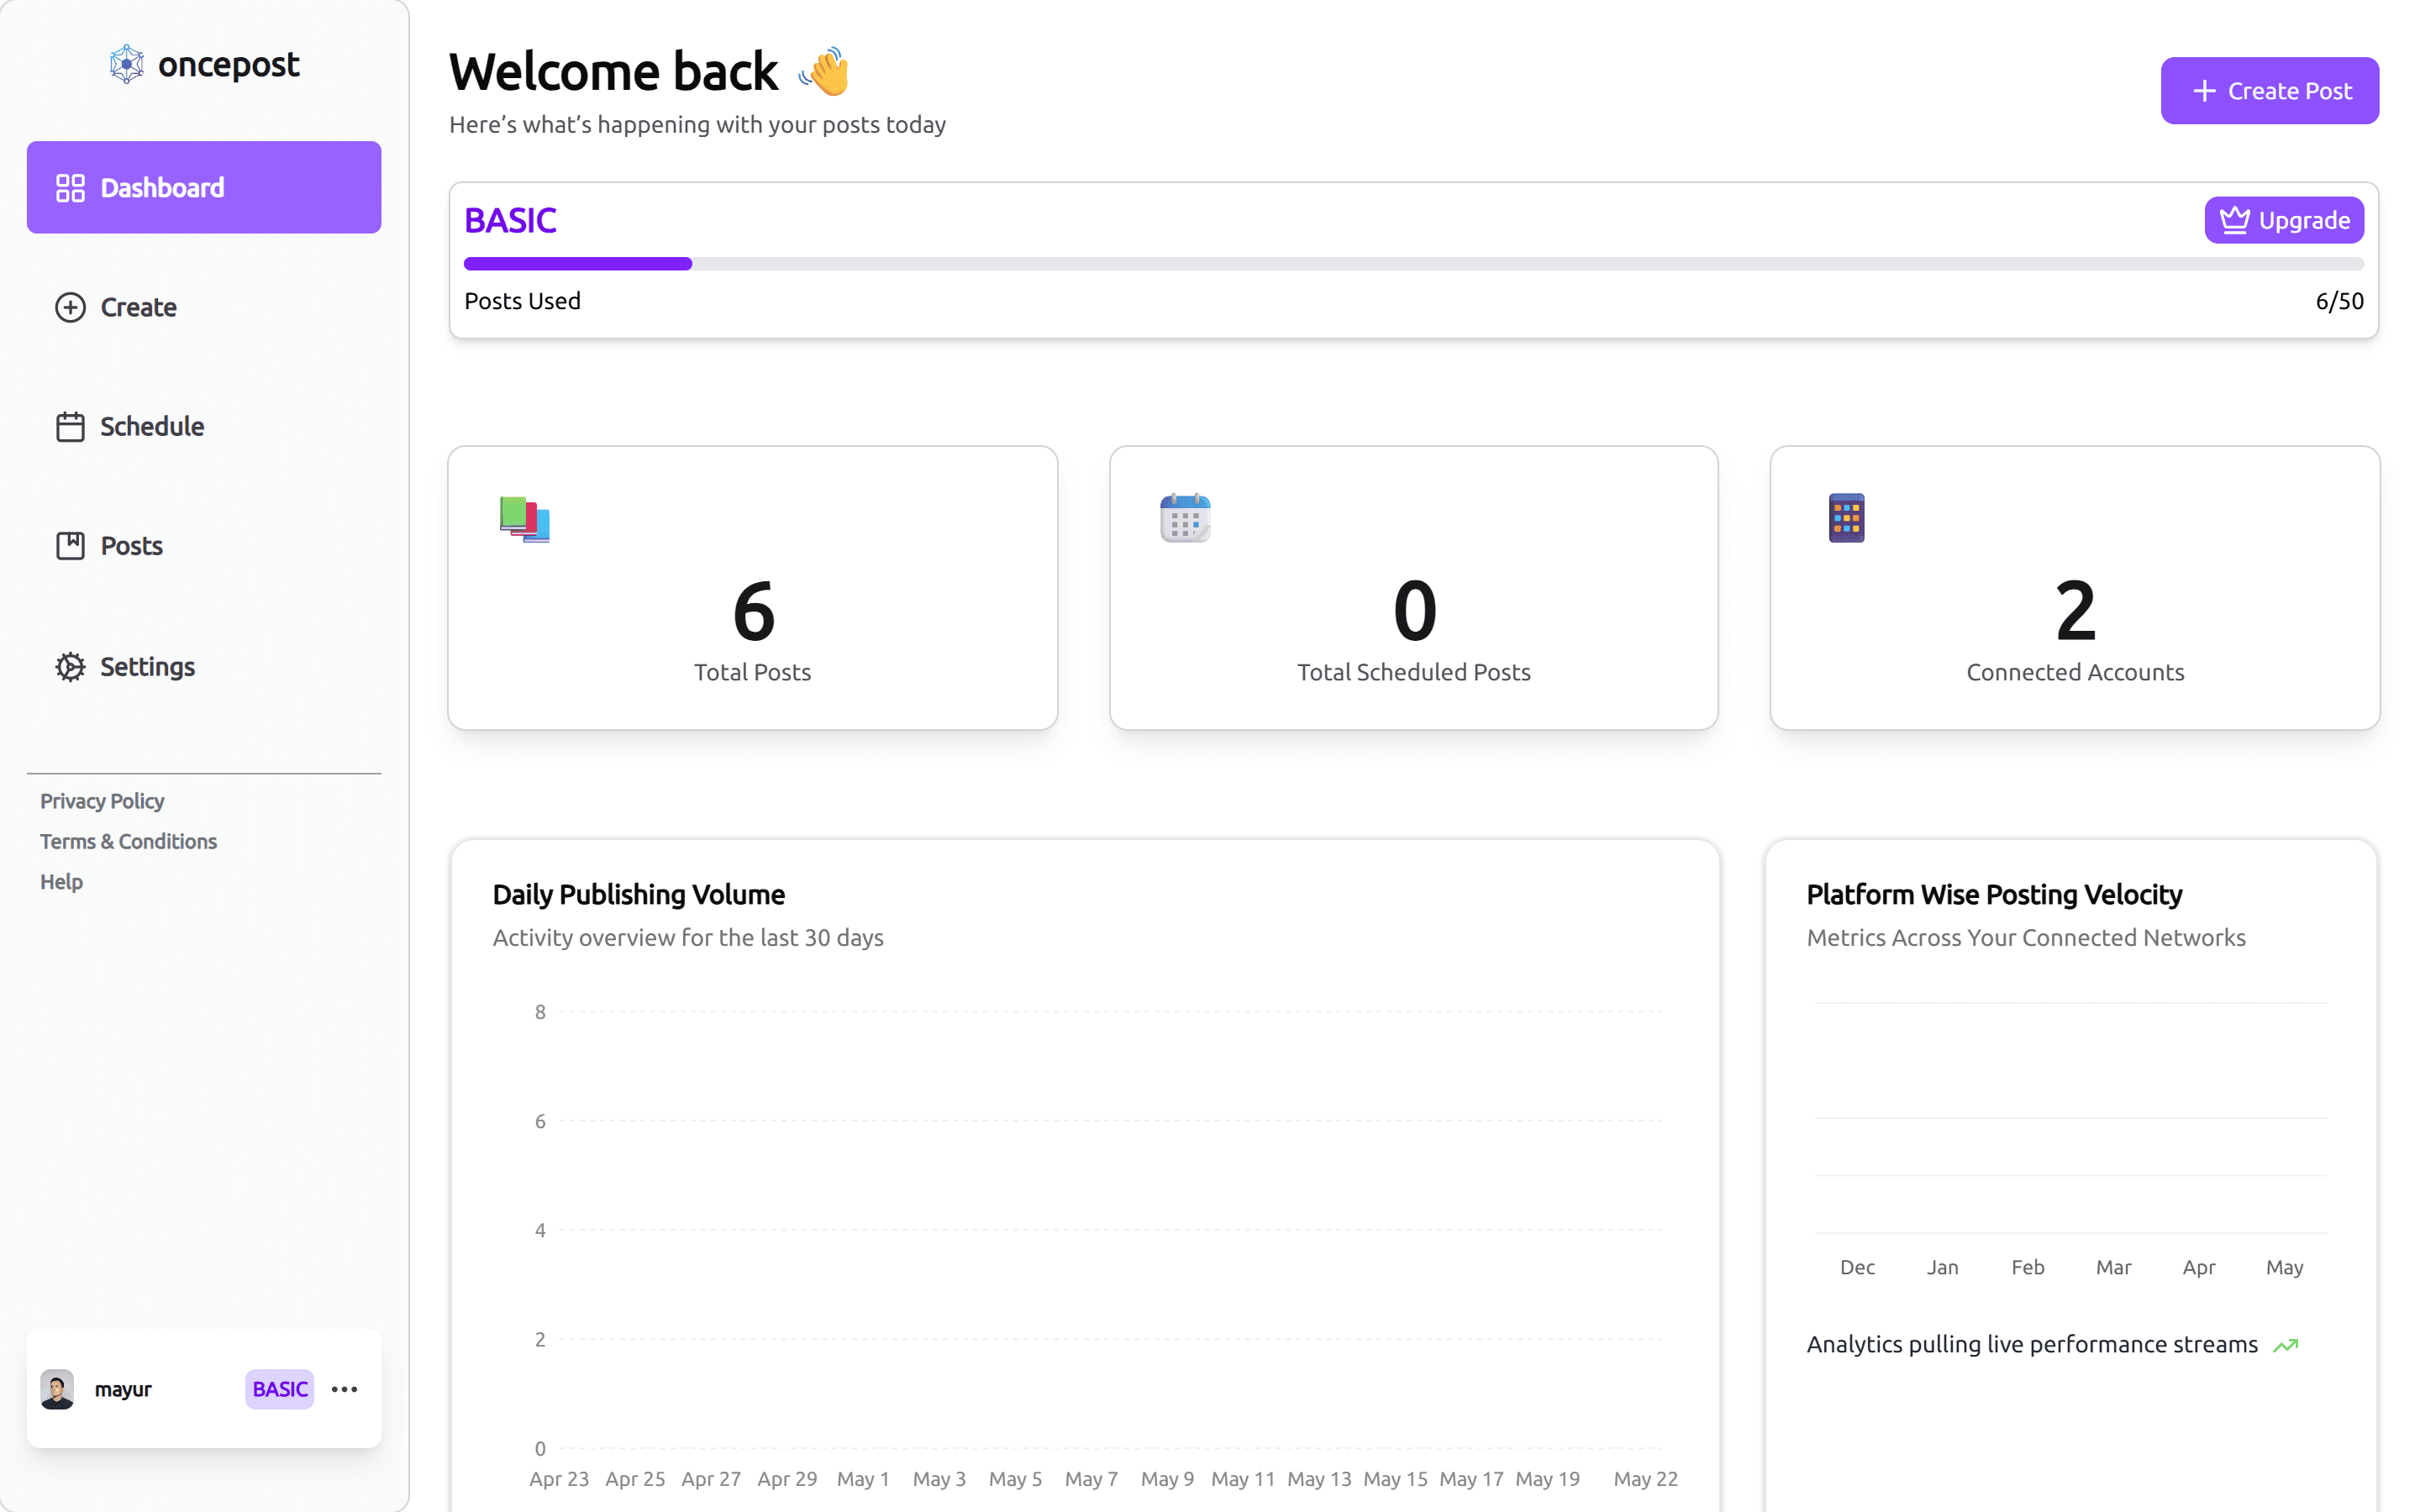The width and height of the screenshot is (2420, 1512).
Task: Click the May month label in velocity chart
Action: [x=2284, y=1267]
